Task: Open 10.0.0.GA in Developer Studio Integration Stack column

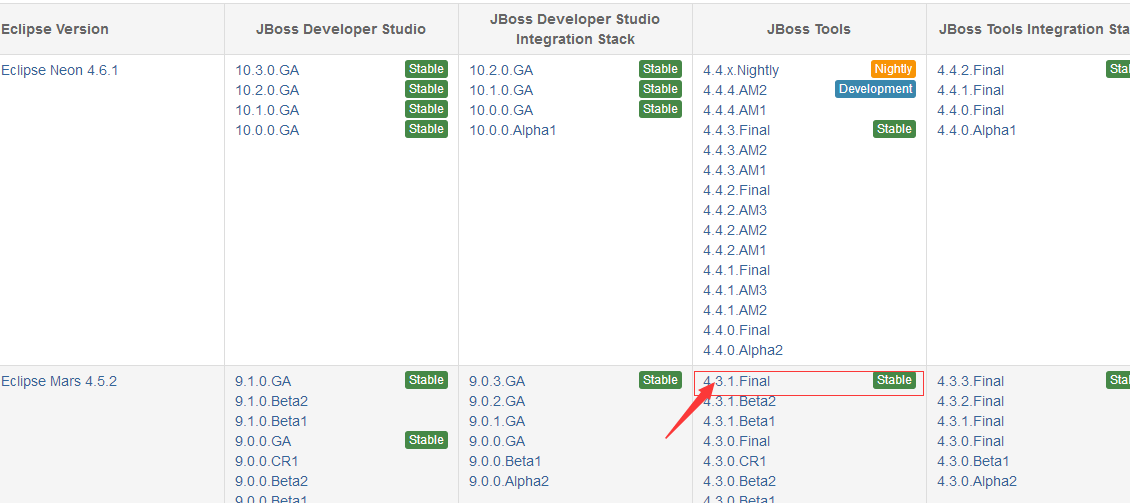Action: [x=501, y=110]
